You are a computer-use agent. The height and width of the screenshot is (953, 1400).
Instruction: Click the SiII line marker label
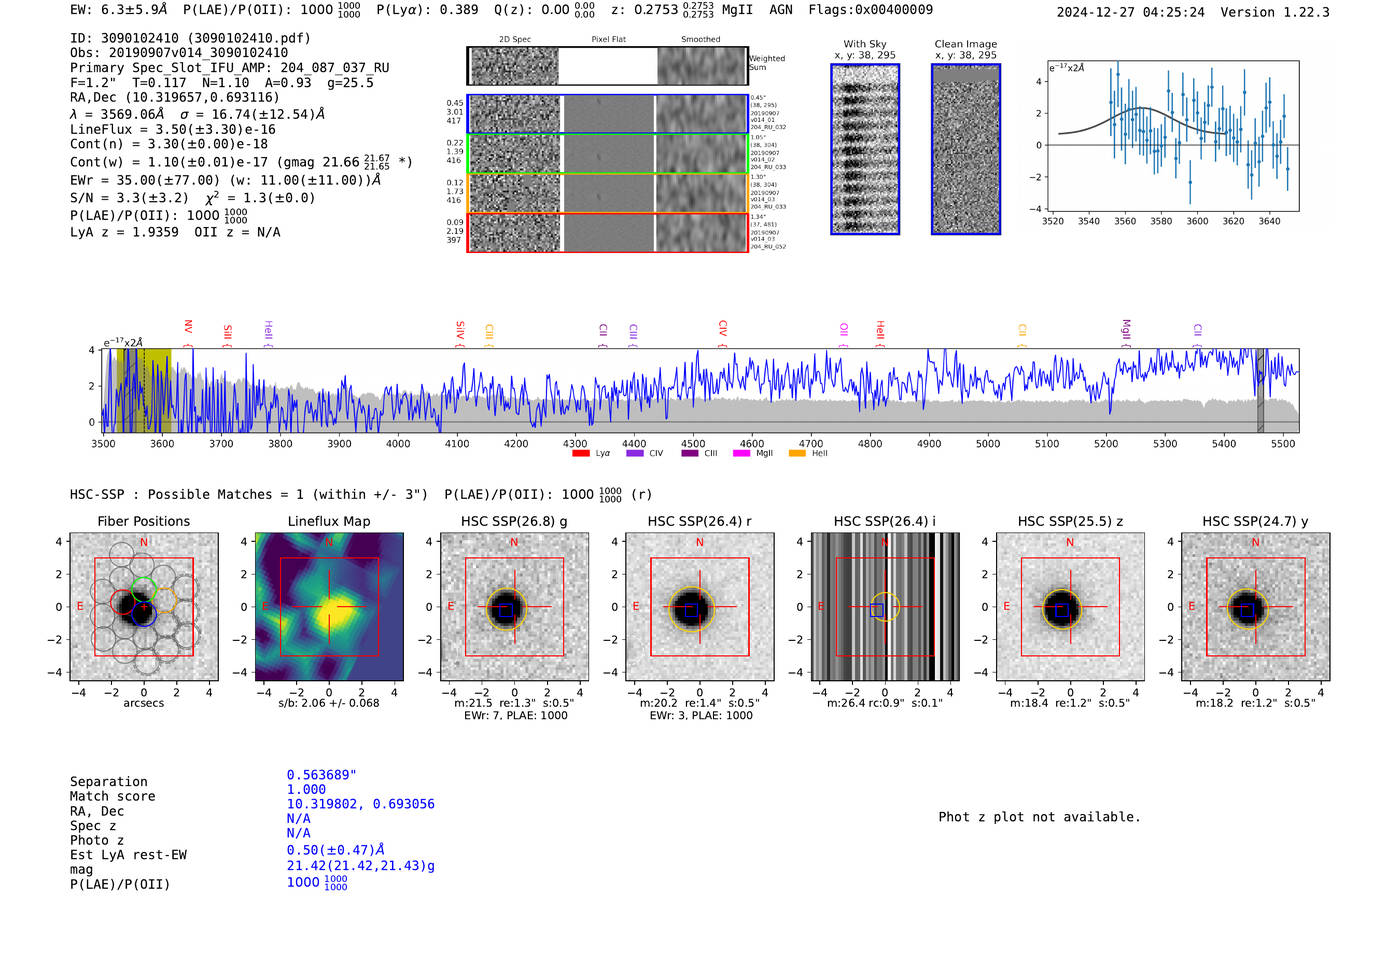click(227, 333)
